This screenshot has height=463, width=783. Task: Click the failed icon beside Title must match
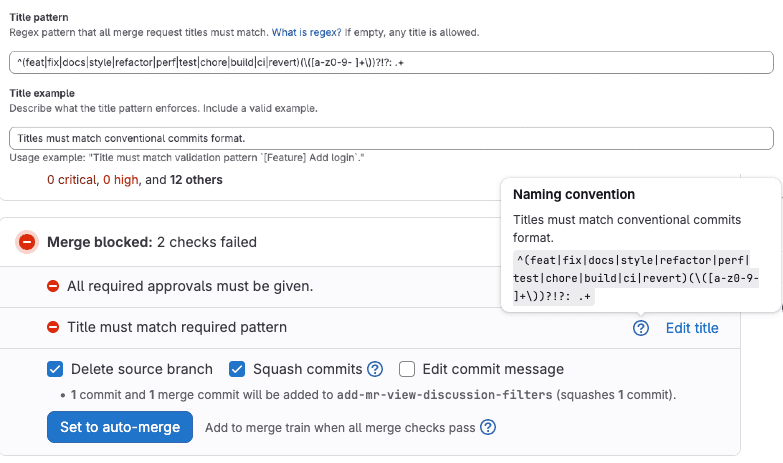(x=53, y=327)
